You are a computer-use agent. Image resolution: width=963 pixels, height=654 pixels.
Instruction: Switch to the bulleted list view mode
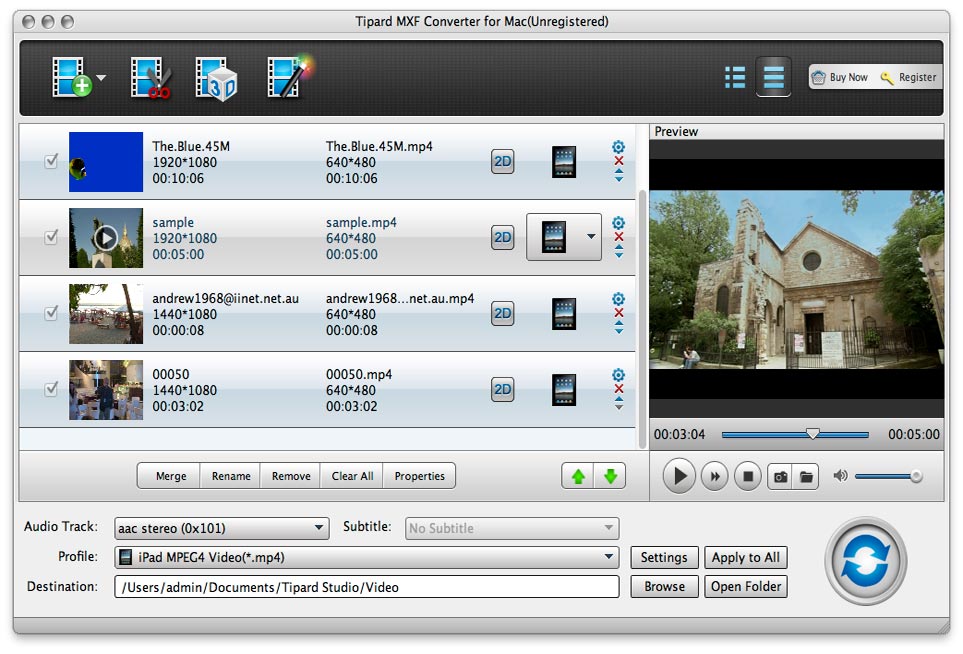coord(735,78)
